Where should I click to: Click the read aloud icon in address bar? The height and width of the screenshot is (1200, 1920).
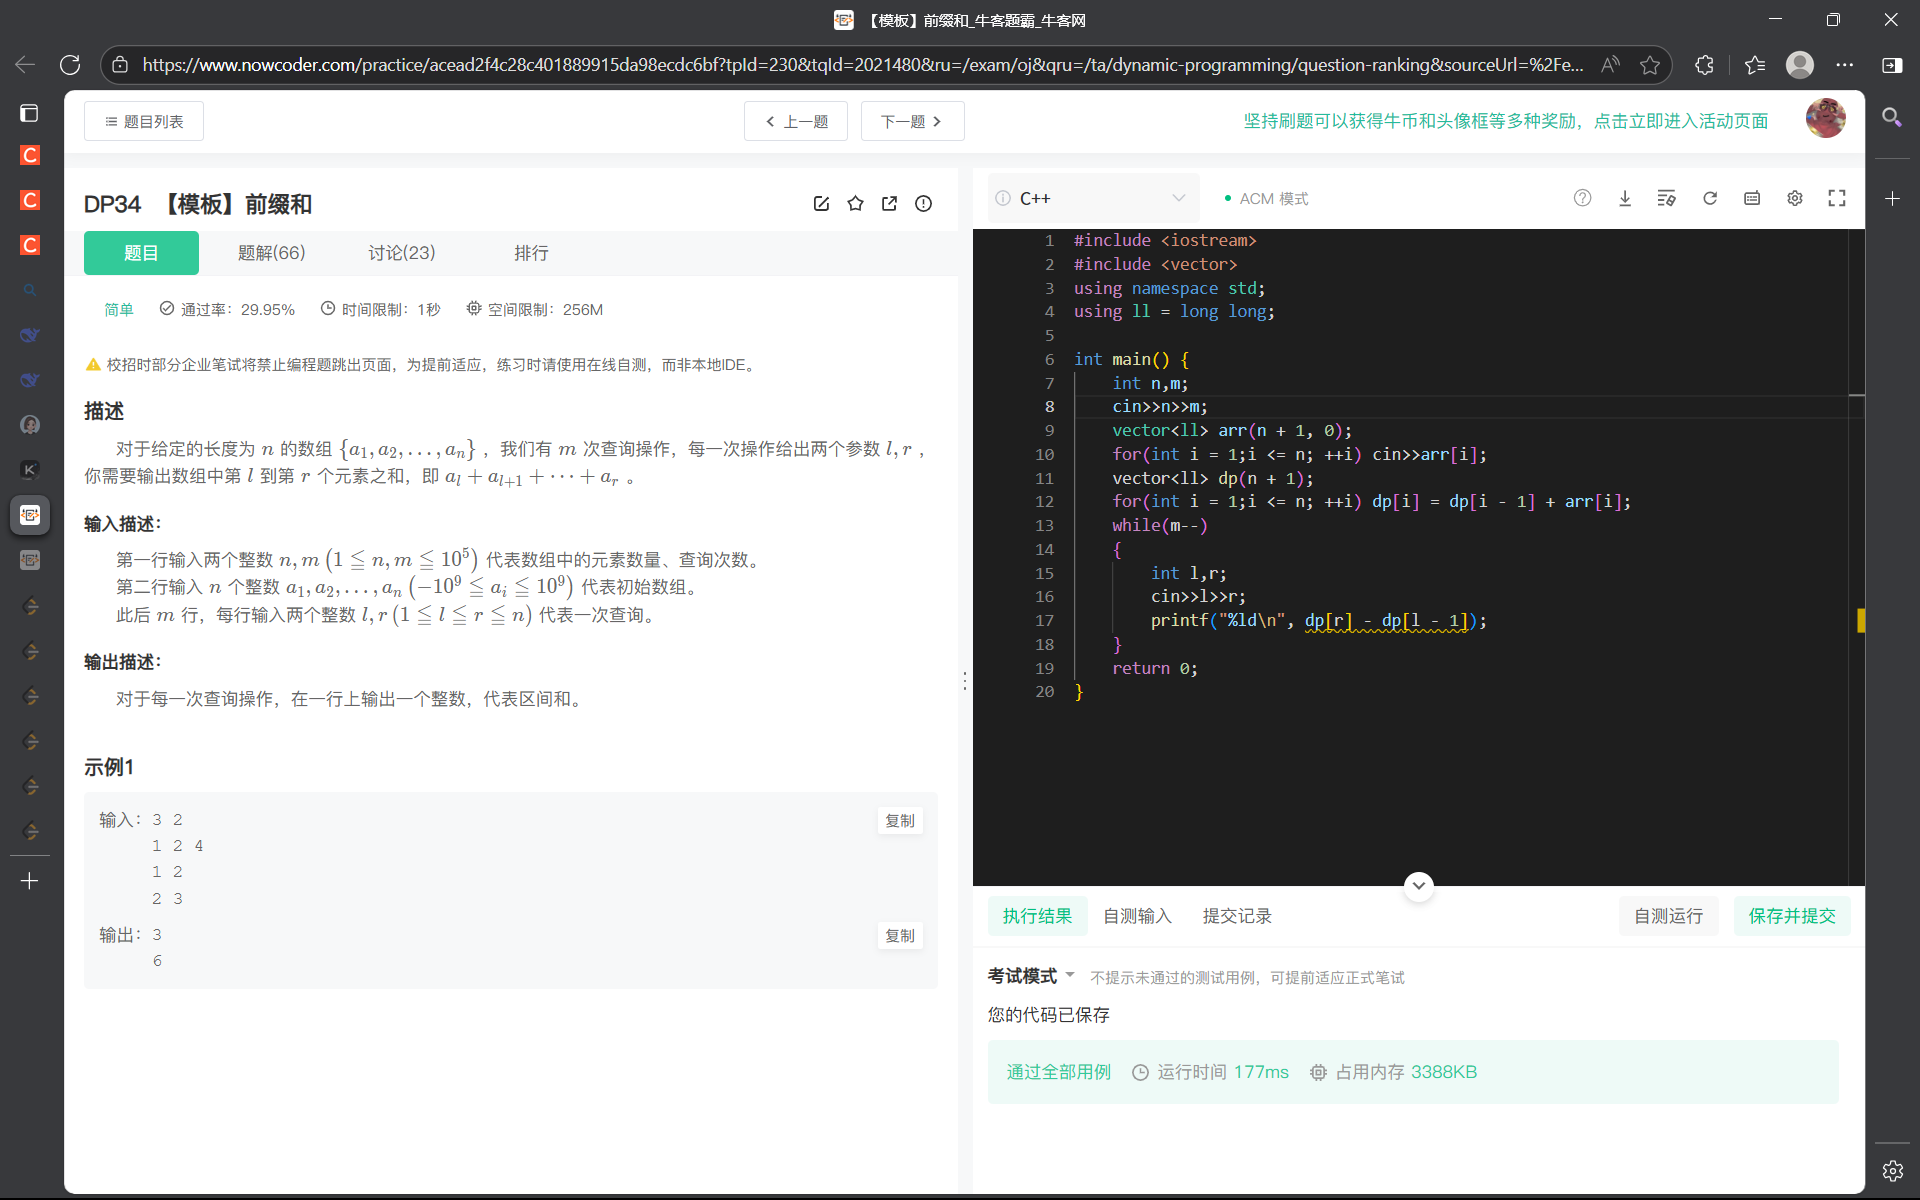[1610, 65]
